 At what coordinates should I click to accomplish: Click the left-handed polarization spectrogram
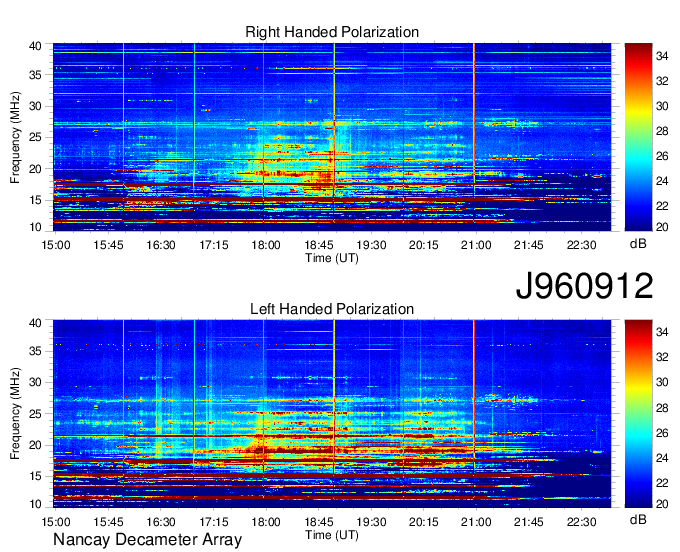[x=332, y=414]
